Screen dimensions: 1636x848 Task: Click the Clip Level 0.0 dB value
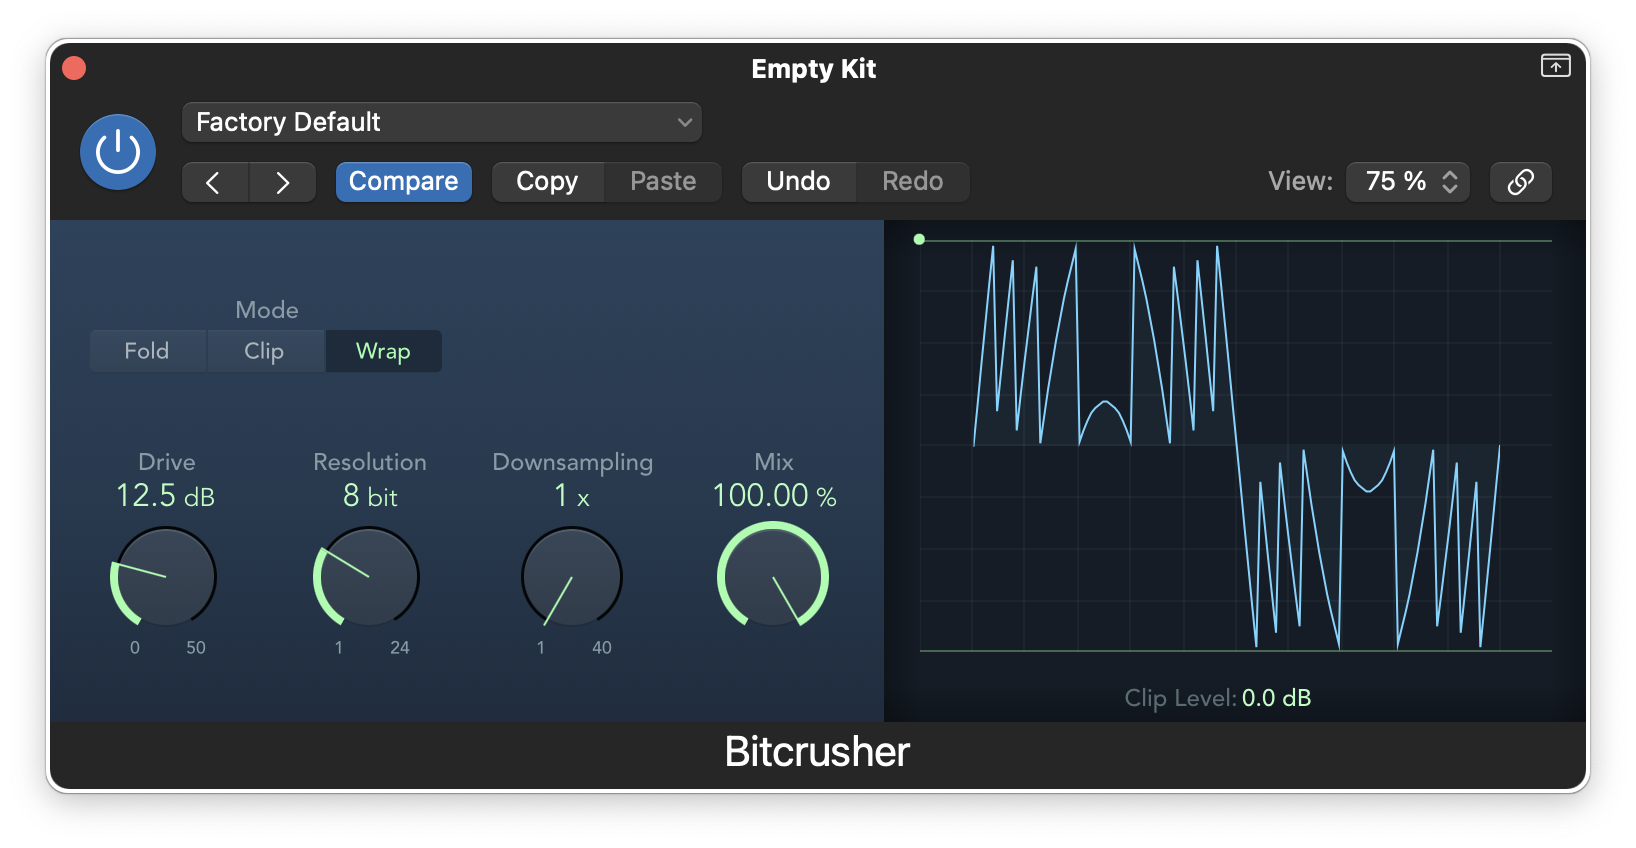tap(1276, 698)
